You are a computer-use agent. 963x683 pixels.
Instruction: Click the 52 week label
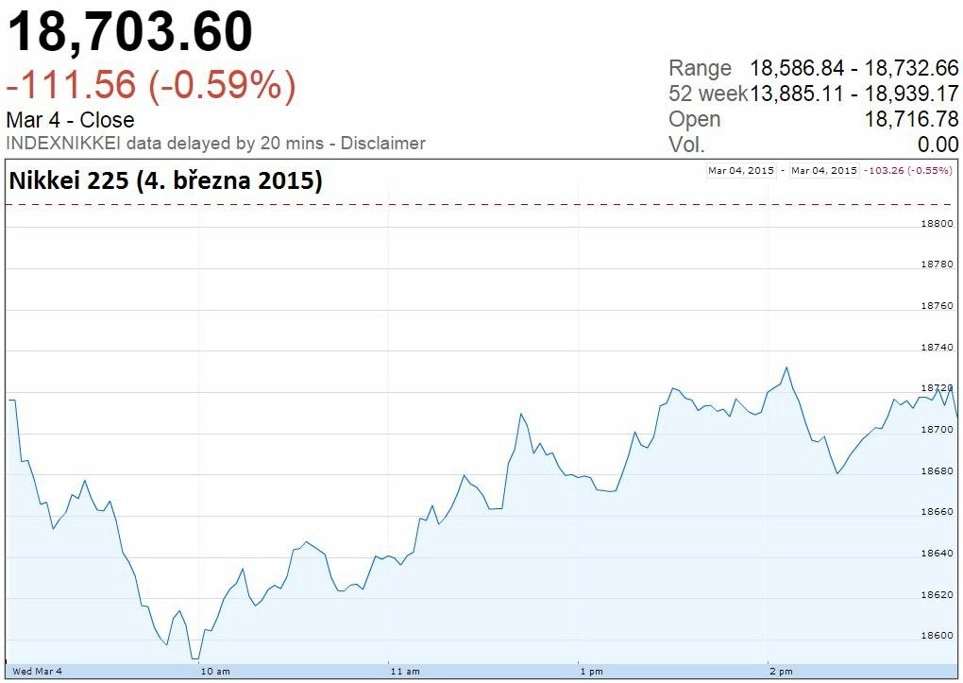(x=708, y=93)
